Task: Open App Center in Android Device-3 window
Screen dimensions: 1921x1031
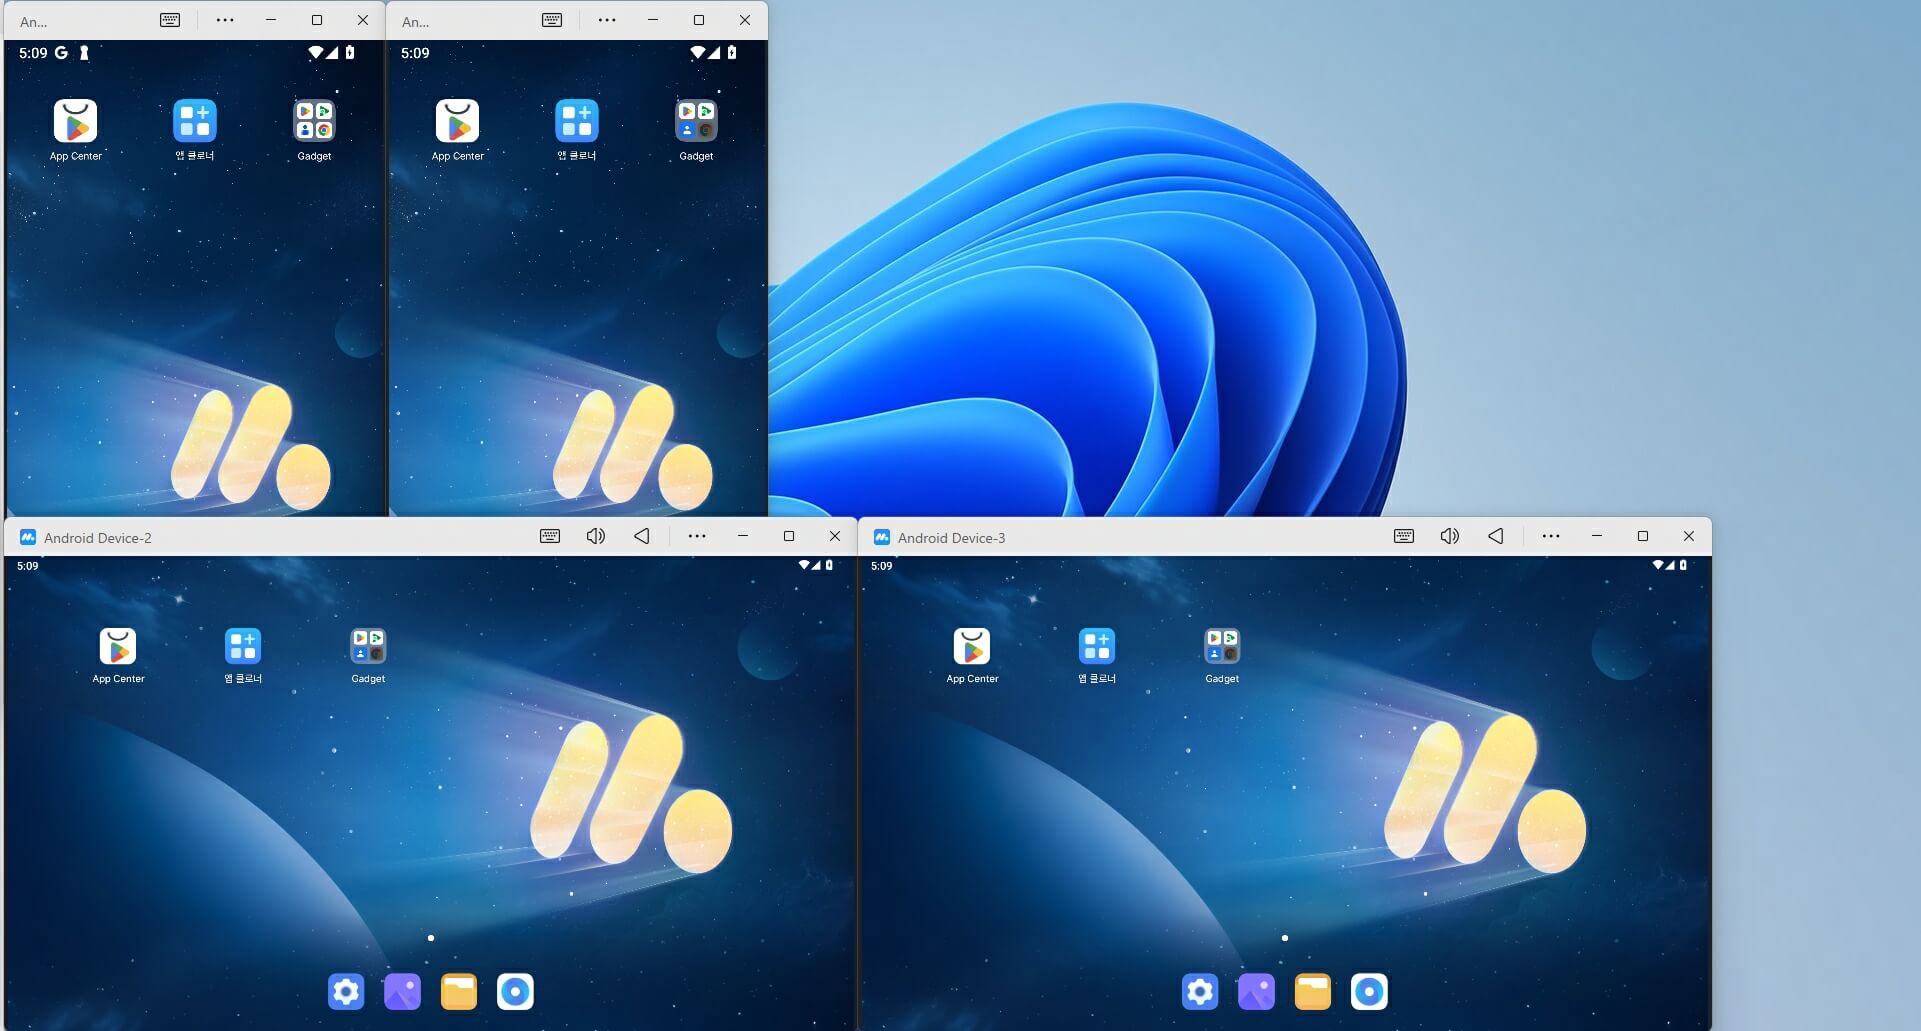Action: coord(972,647)
